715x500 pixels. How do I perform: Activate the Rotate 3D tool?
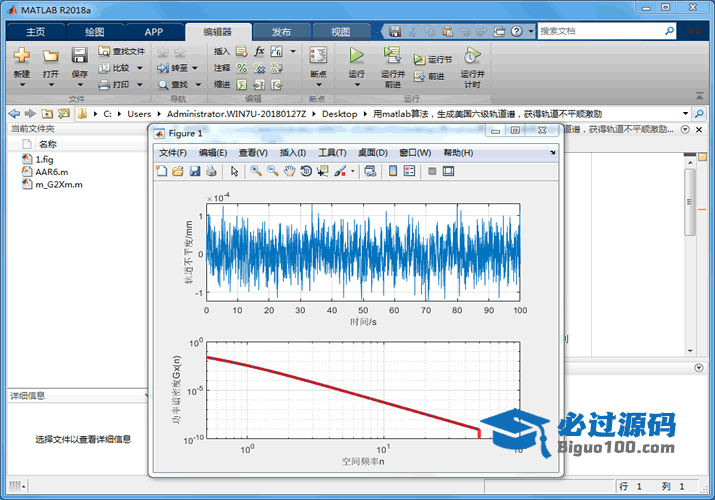306,171
